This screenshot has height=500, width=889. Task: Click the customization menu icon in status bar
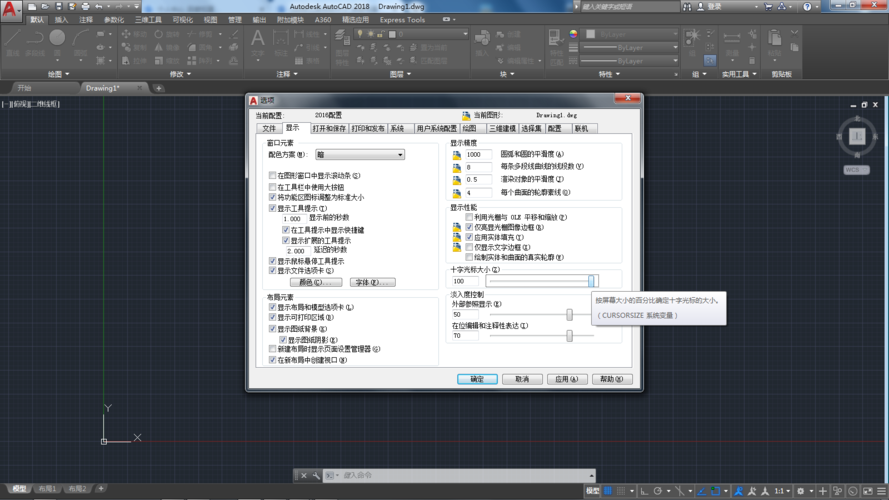(x=881, y=491)
